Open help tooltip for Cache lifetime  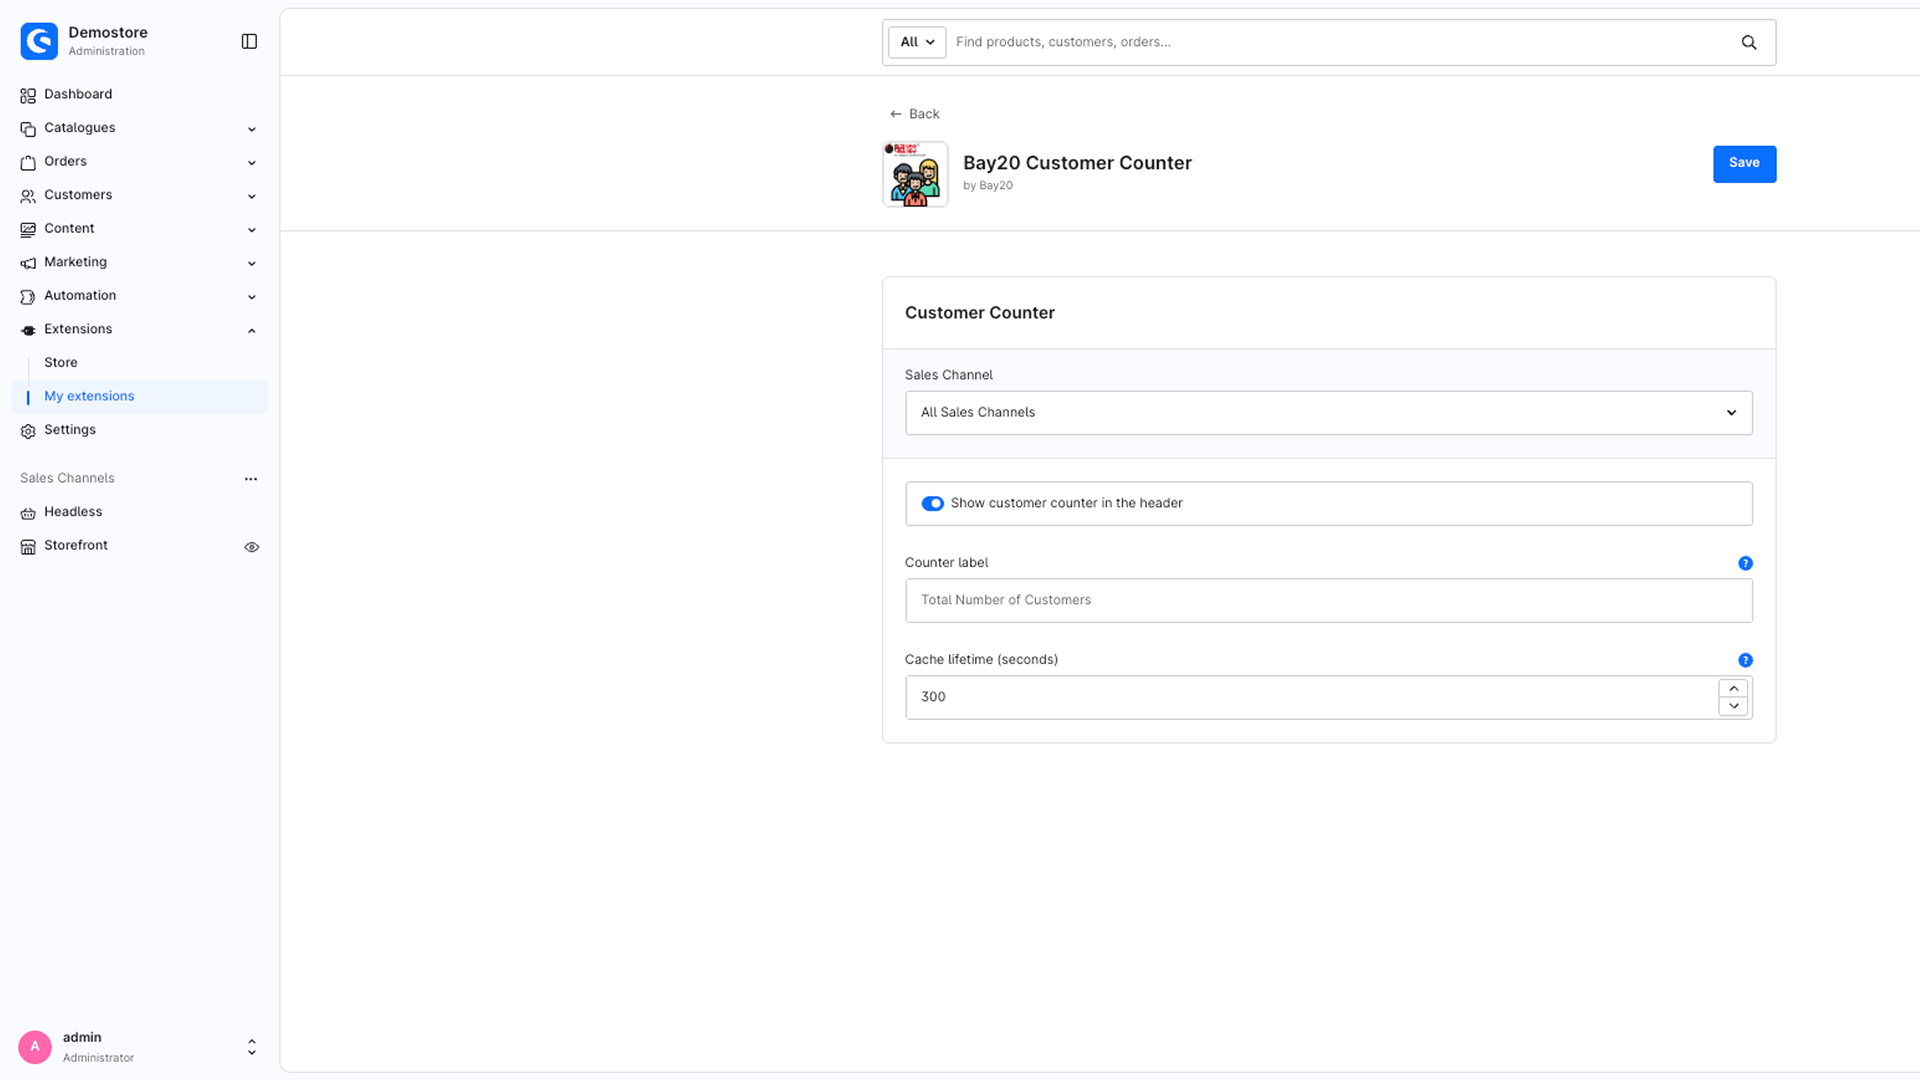point(1745,660)
